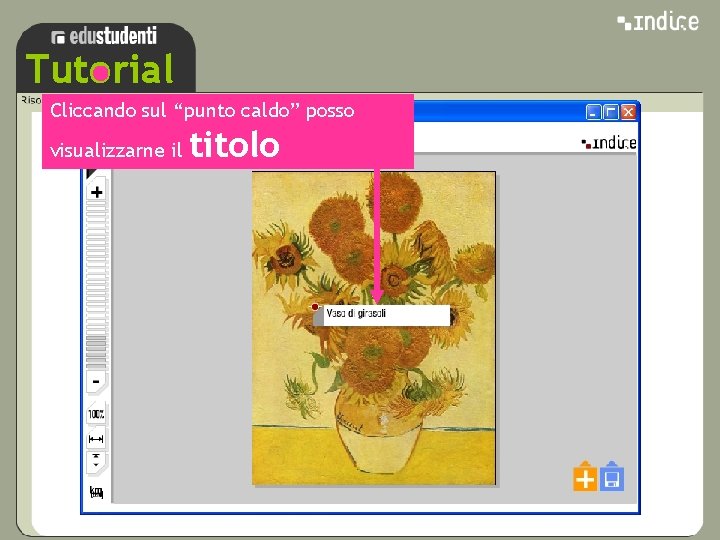The width and height of the screenshot is (720, 540).
Task: Minimize the inner viewer window
Action: click(x=593, y=112)
